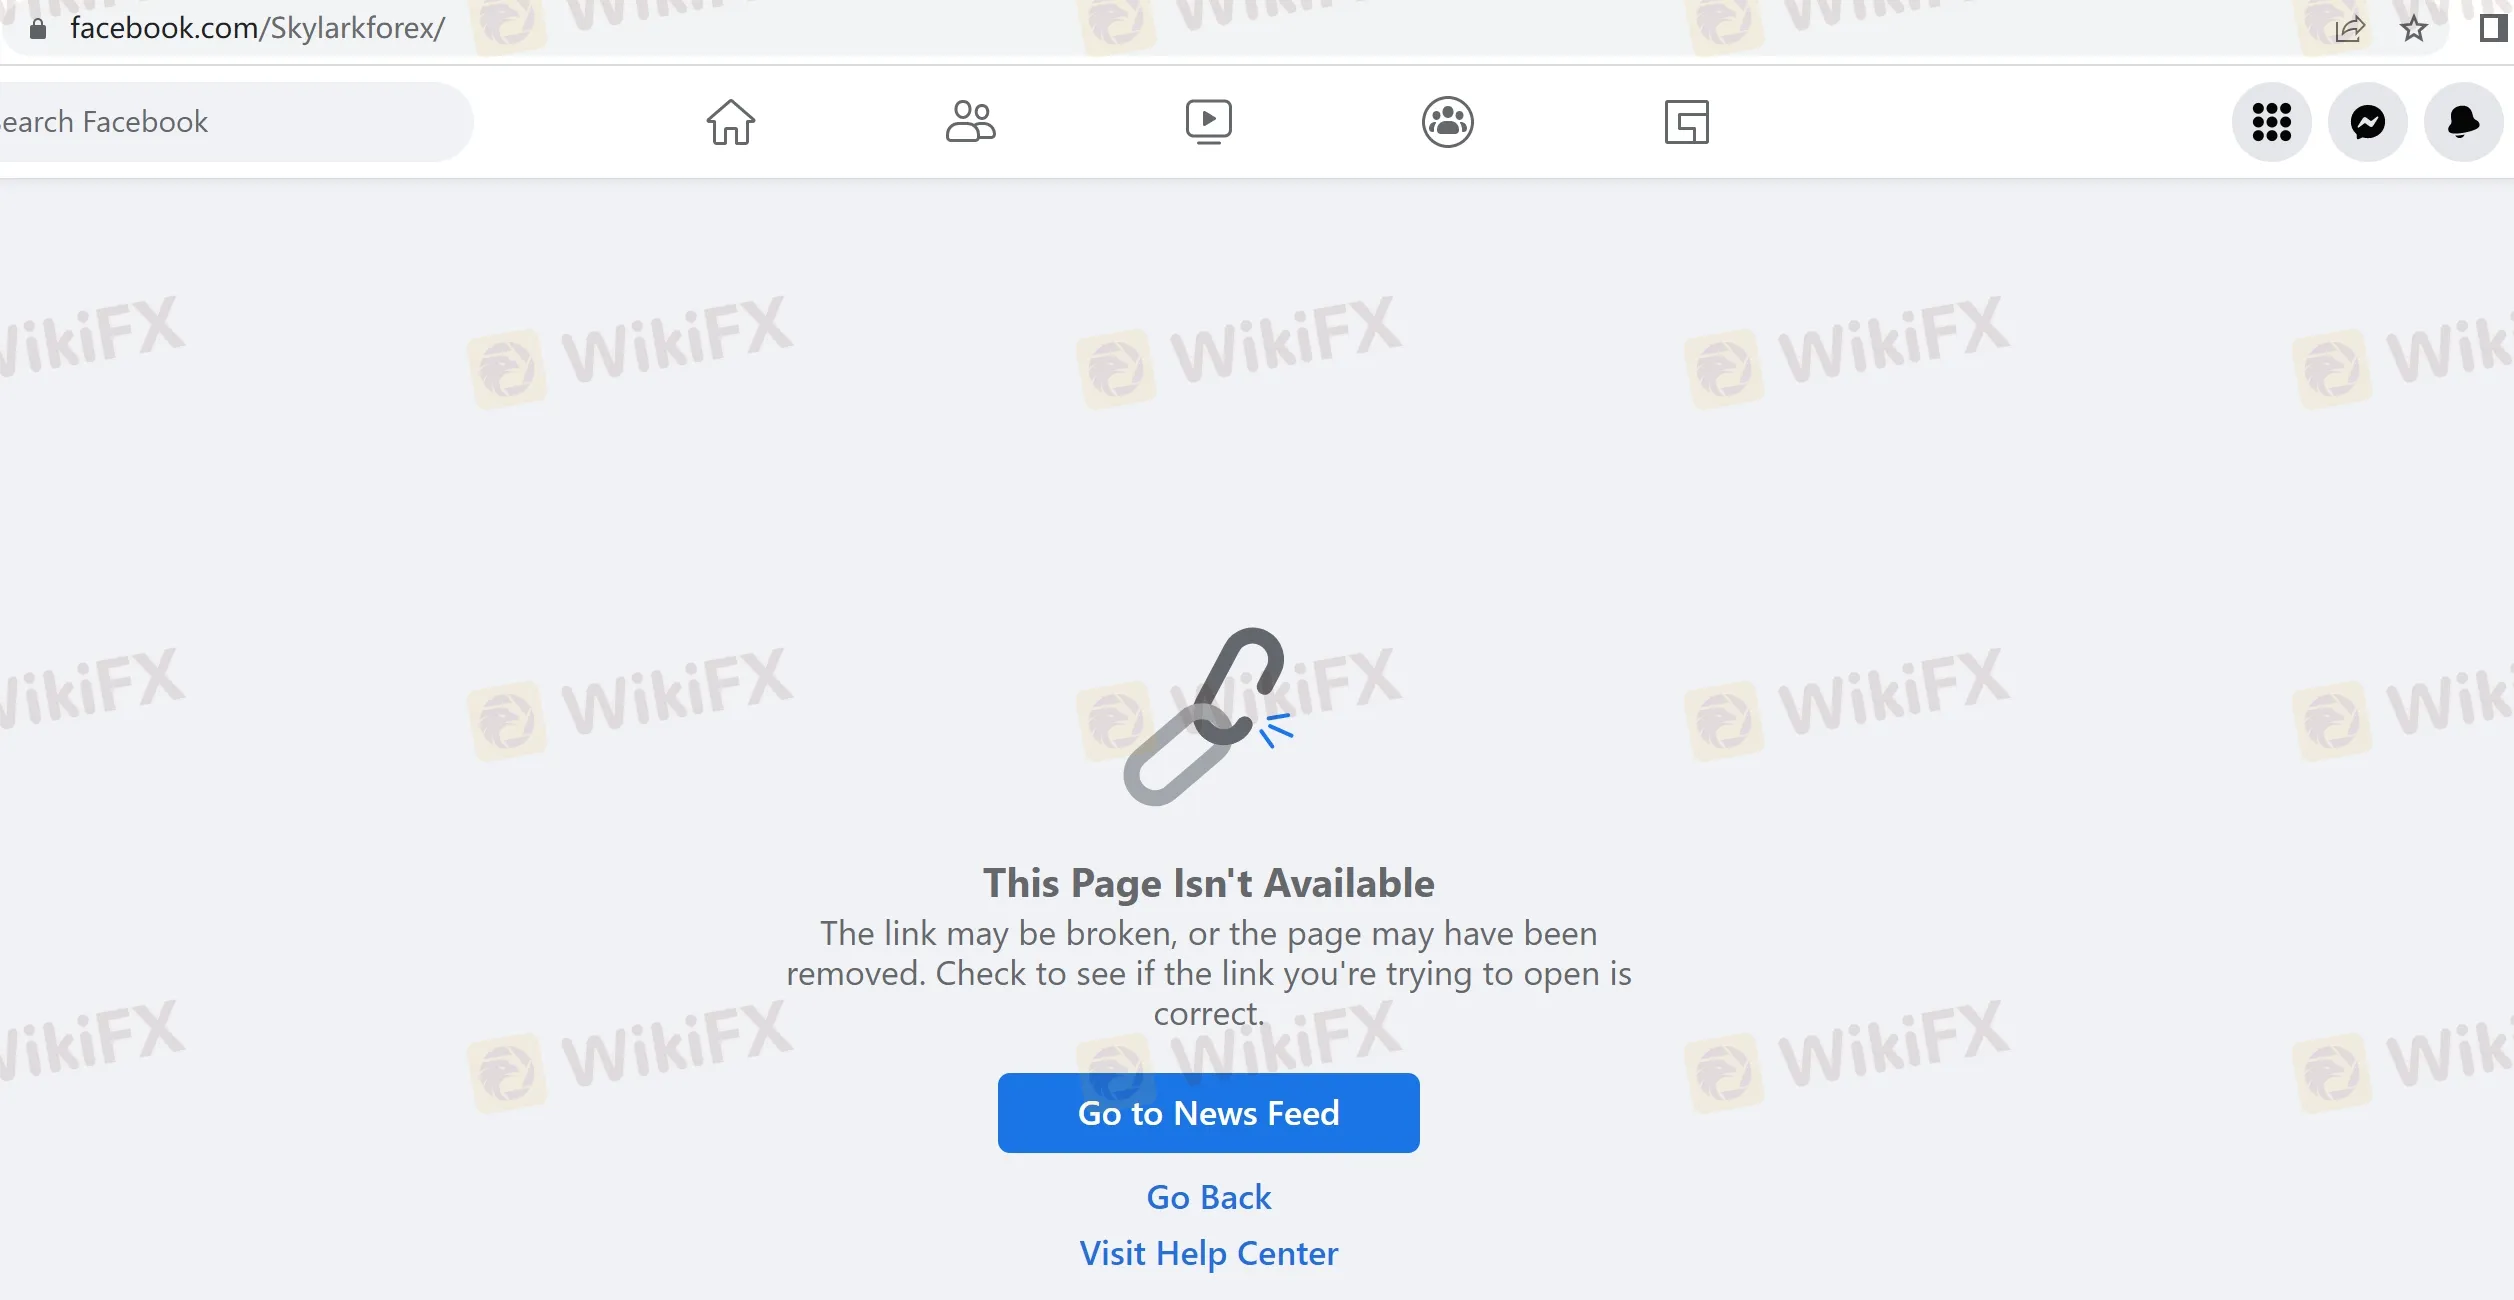Open the Groups icon in navigation

point(1447,122)
